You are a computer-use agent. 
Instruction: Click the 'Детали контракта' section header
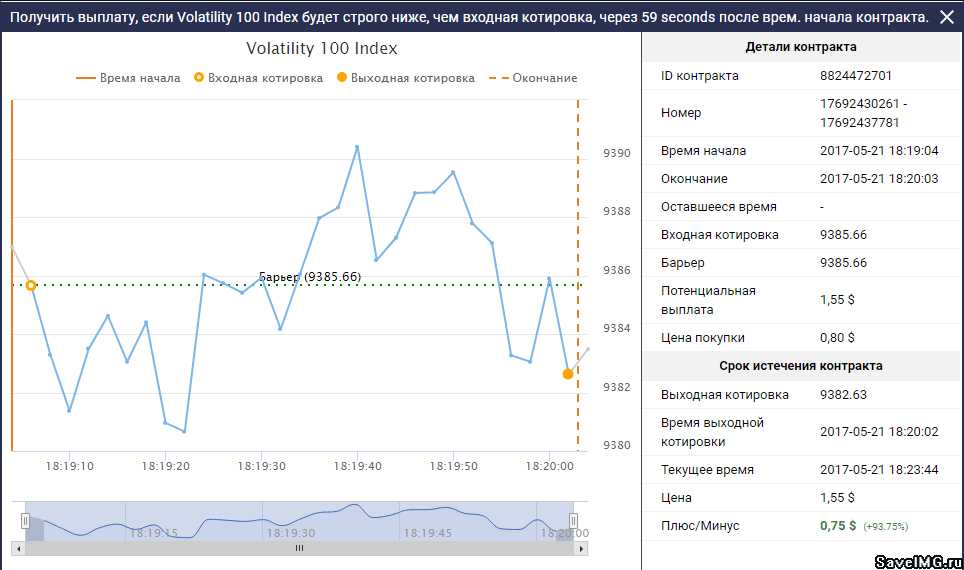click(801, 47)
